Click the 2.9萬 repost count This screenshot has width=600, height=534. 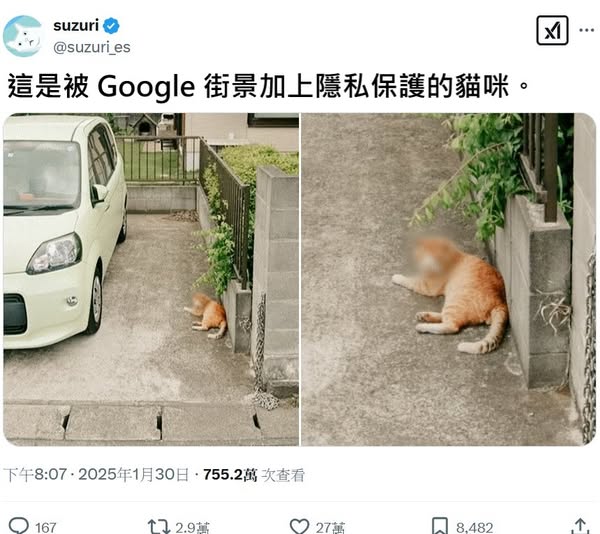192,527
